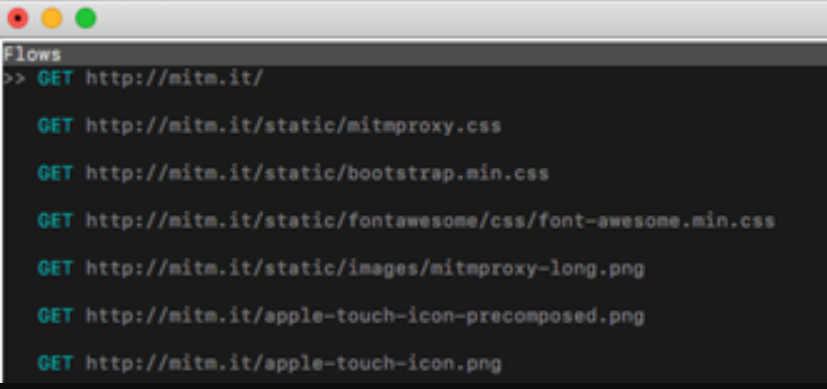Click GET method of the first http://mitm.it/ request

coord(55,79)
